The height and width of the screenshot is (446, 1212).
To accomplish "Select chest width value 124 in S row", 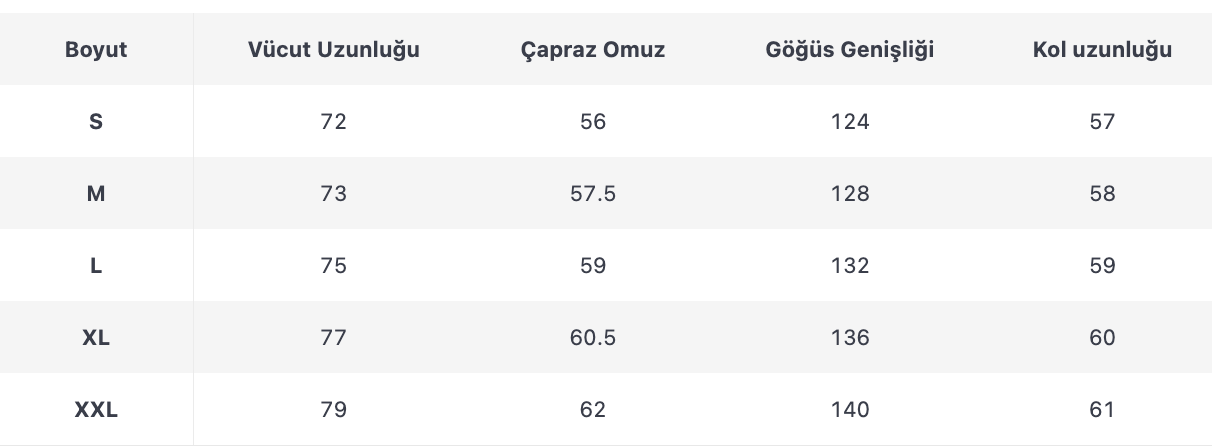I will click(850, 122).
